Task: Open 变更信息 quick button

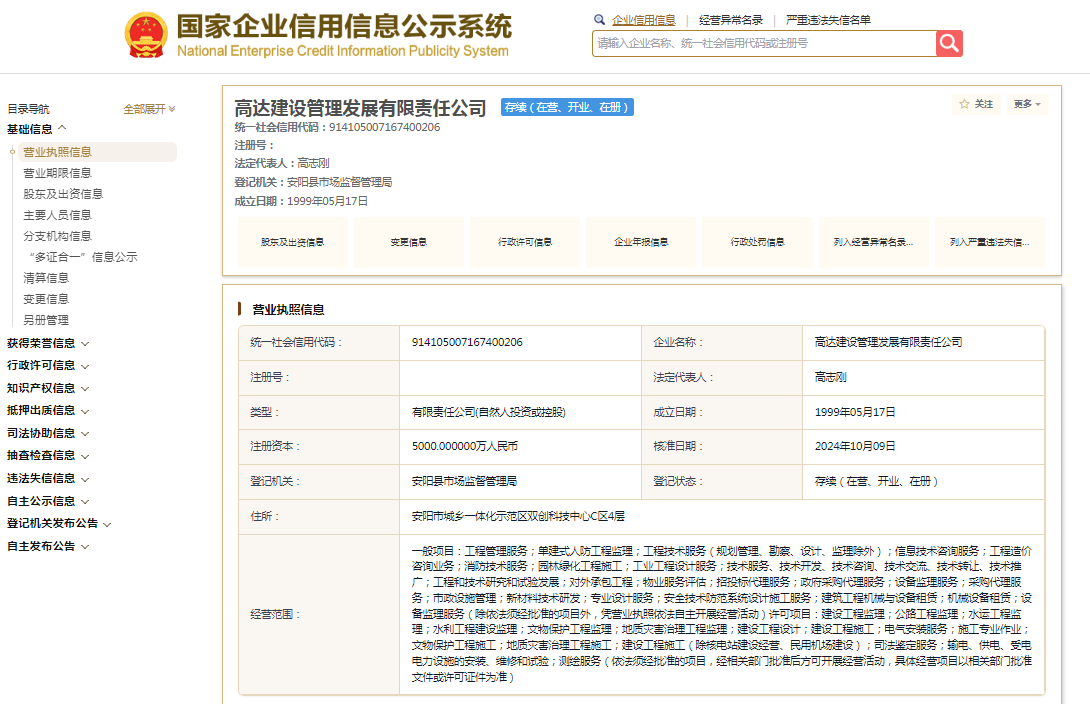Action: [408, 242]
